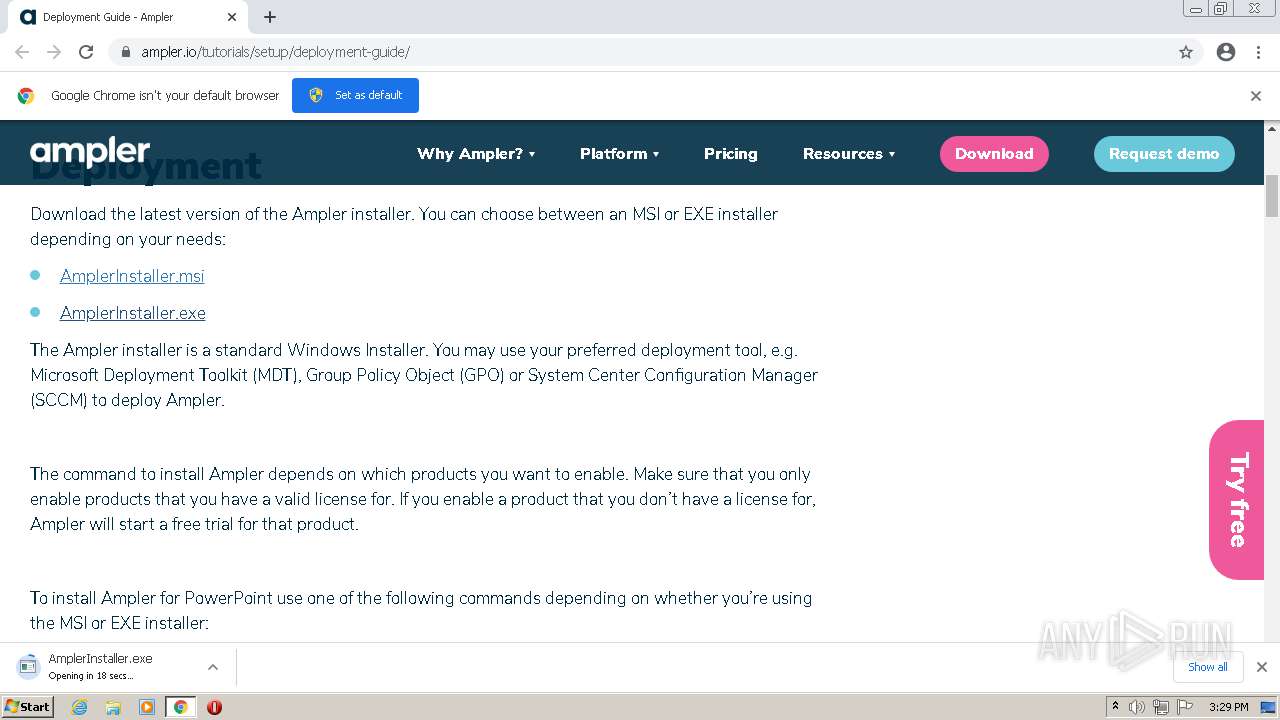The height and width of the screenshot is (720, 1280).
Task: Open the Chrome three-dot menu
Action: 1258,52
